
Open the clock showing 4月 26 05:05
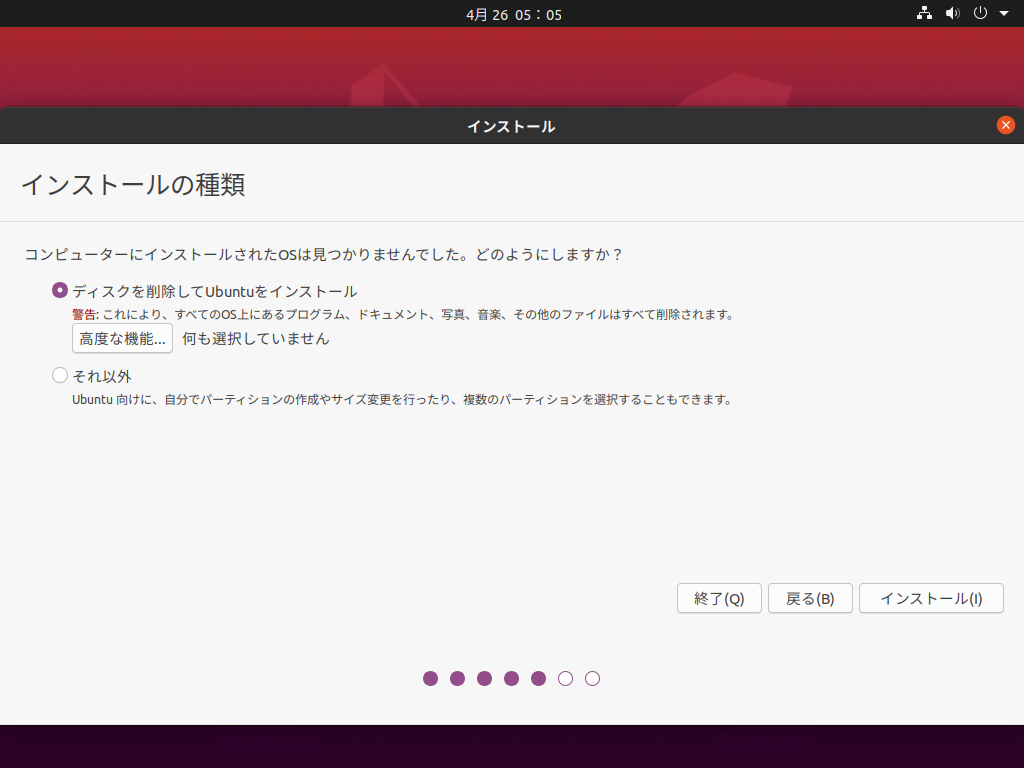click(514, 14)
